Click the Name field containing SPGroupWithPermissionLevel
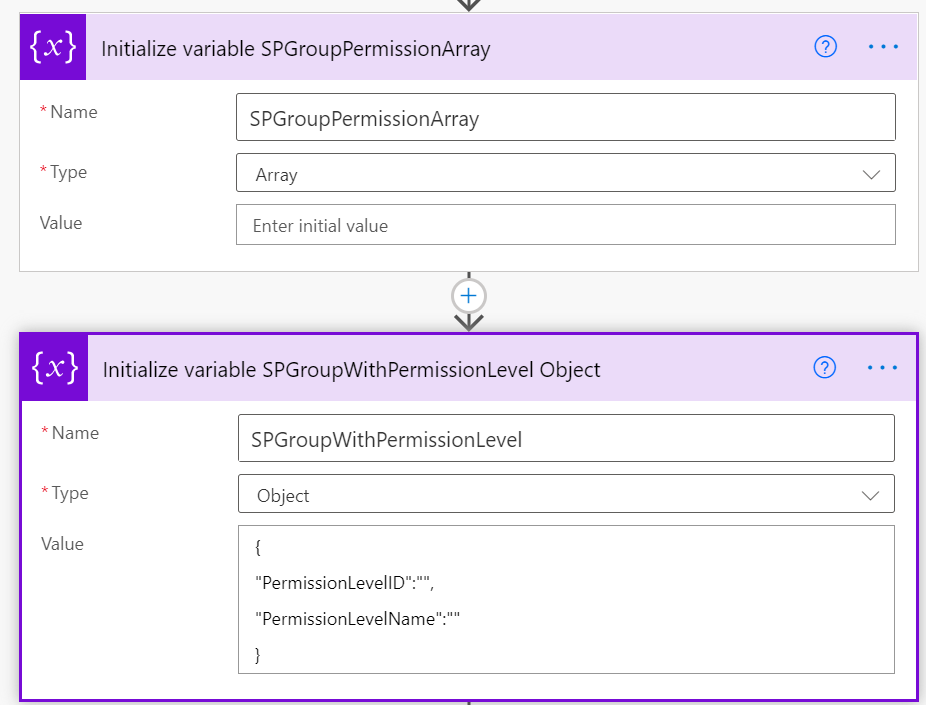926x705 pixels. coord(565,437)
